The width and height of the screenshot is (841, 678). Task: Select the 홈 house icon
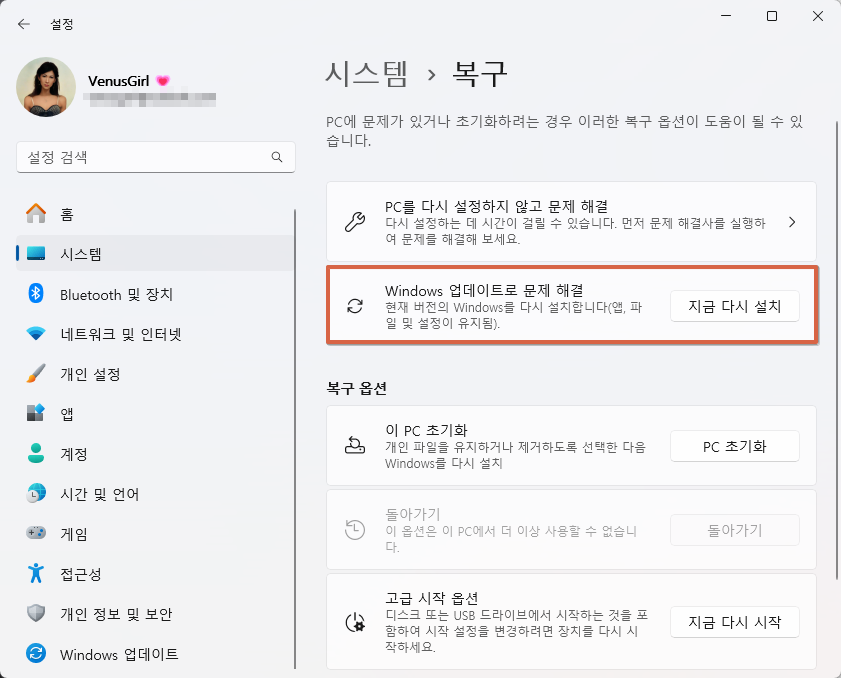(x=36, y=213)
